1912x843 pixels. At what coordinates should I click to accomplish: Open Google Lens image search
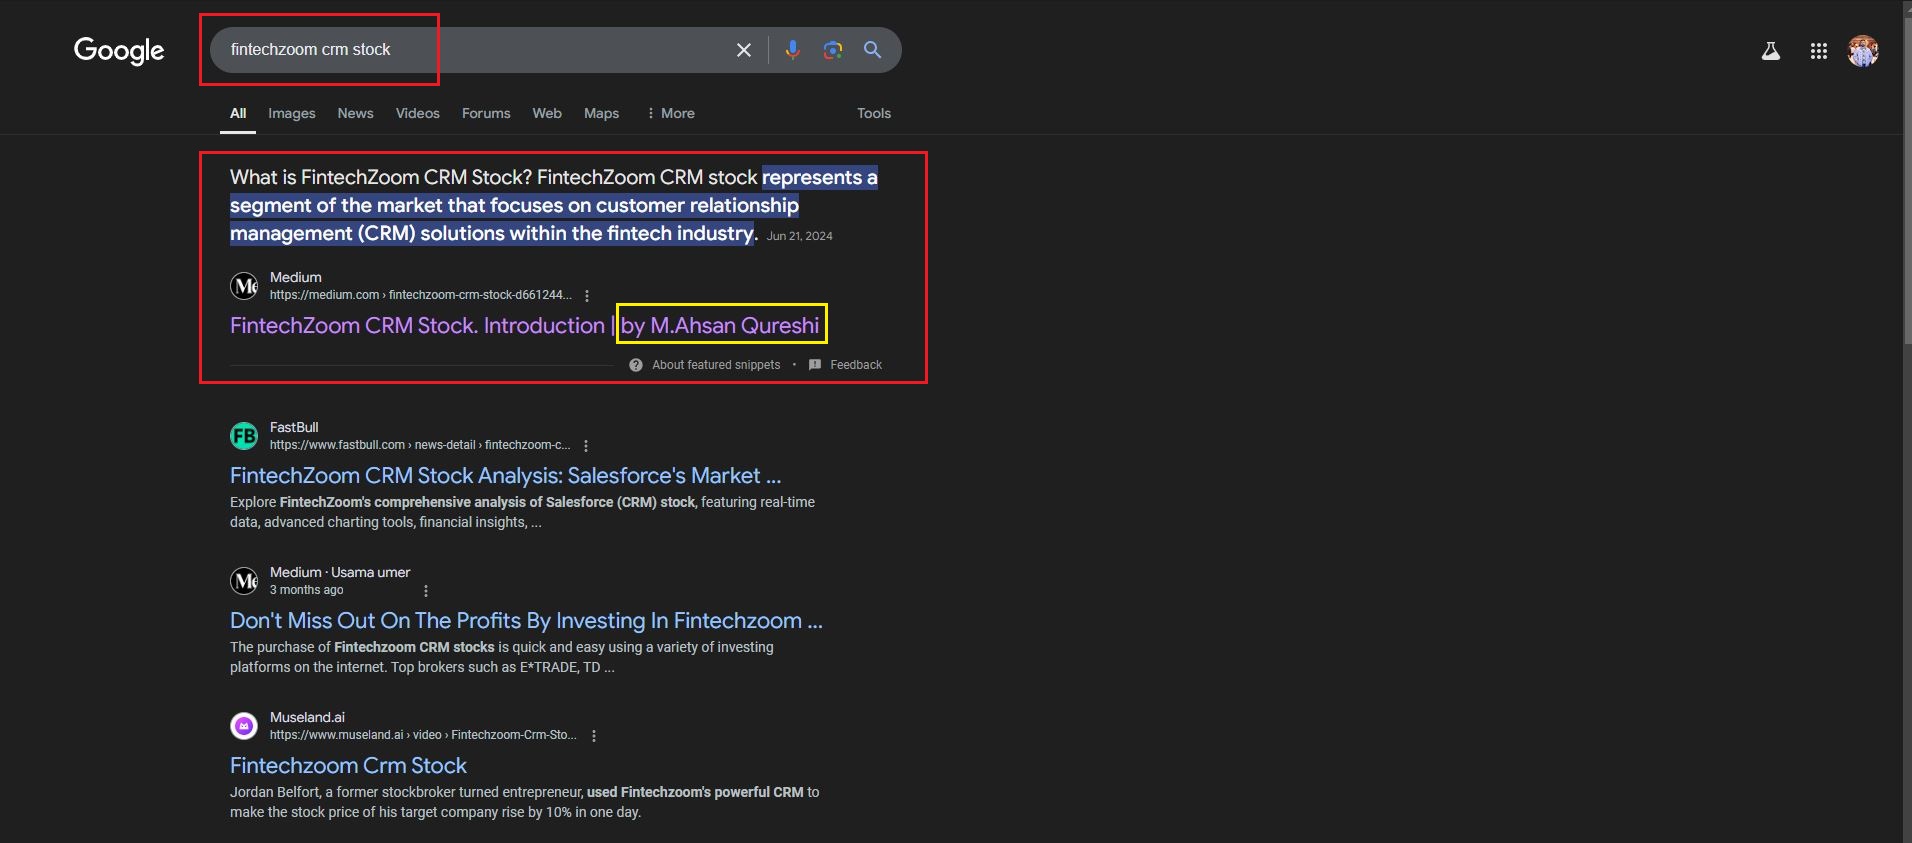pyautogui.click(x=832, y=50)
